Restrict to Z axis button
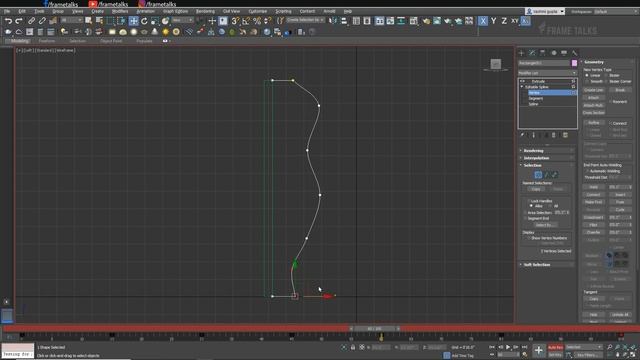Viewport: 640px width, 360px height. 504,21
